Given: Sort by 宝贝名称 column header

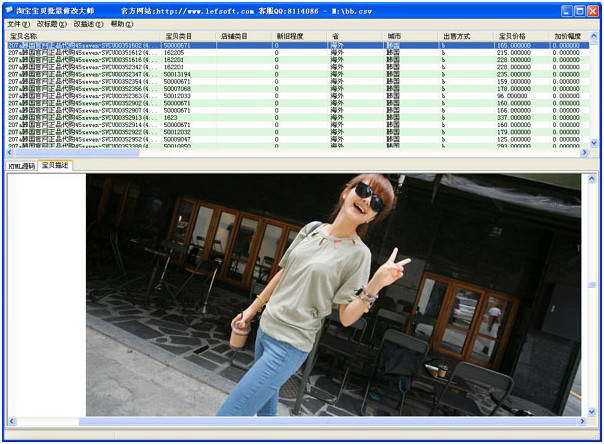Looking at the screenshot, I should point(23,36).
